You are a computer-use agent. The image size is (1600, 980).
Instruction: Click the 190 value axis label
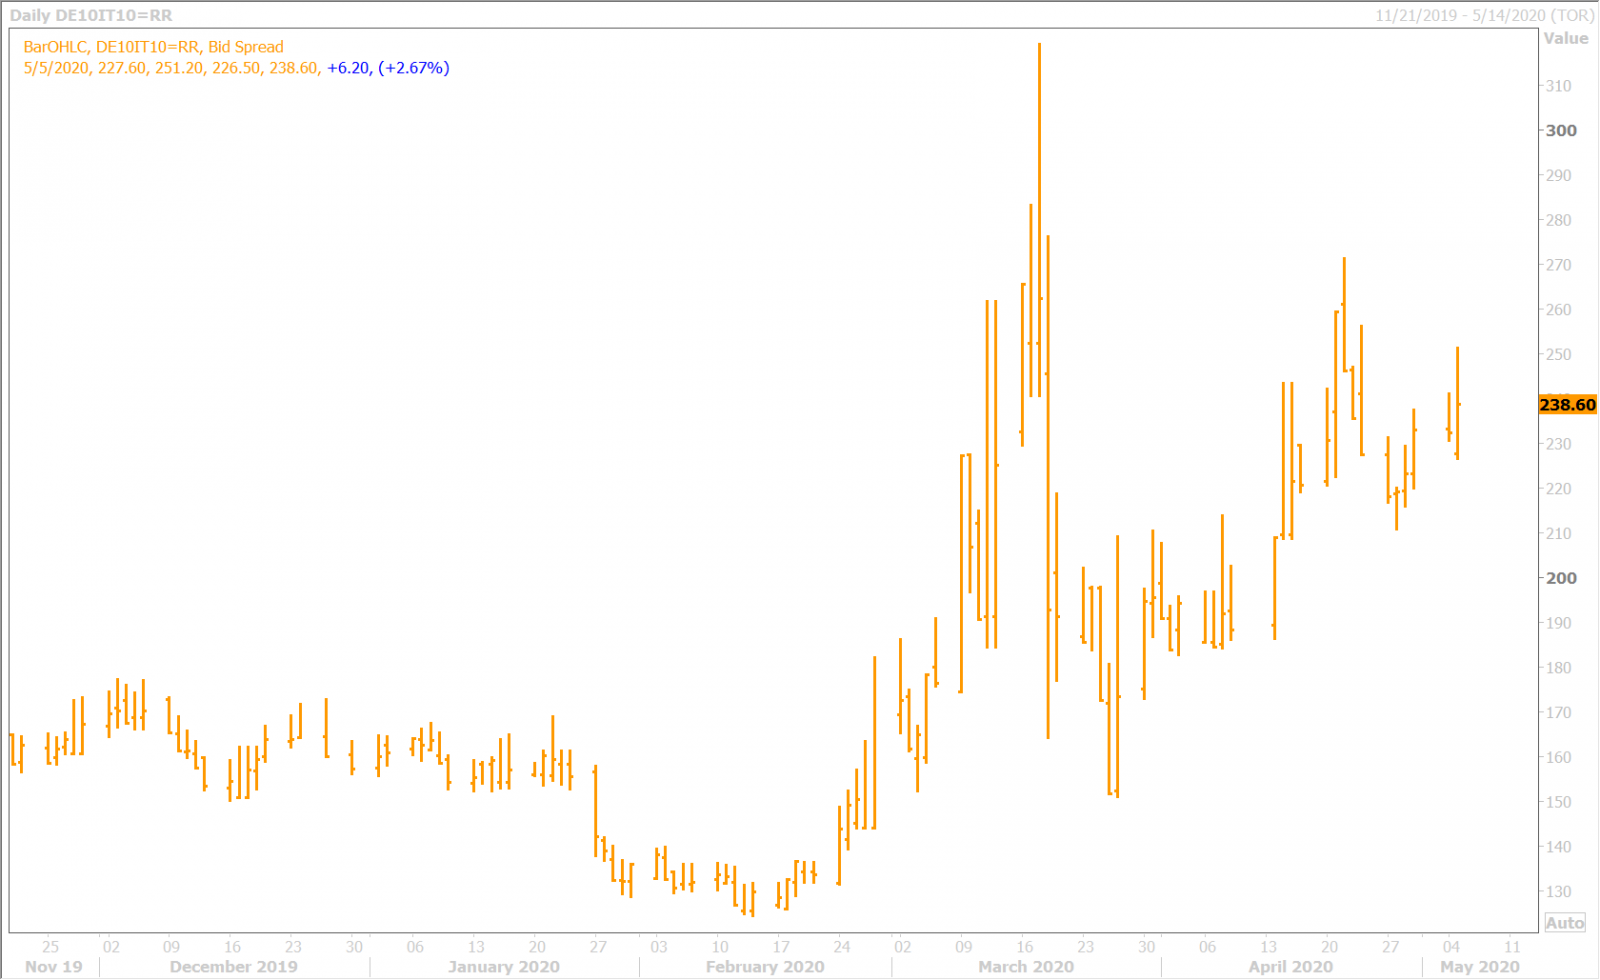(x=1558, y=623)
